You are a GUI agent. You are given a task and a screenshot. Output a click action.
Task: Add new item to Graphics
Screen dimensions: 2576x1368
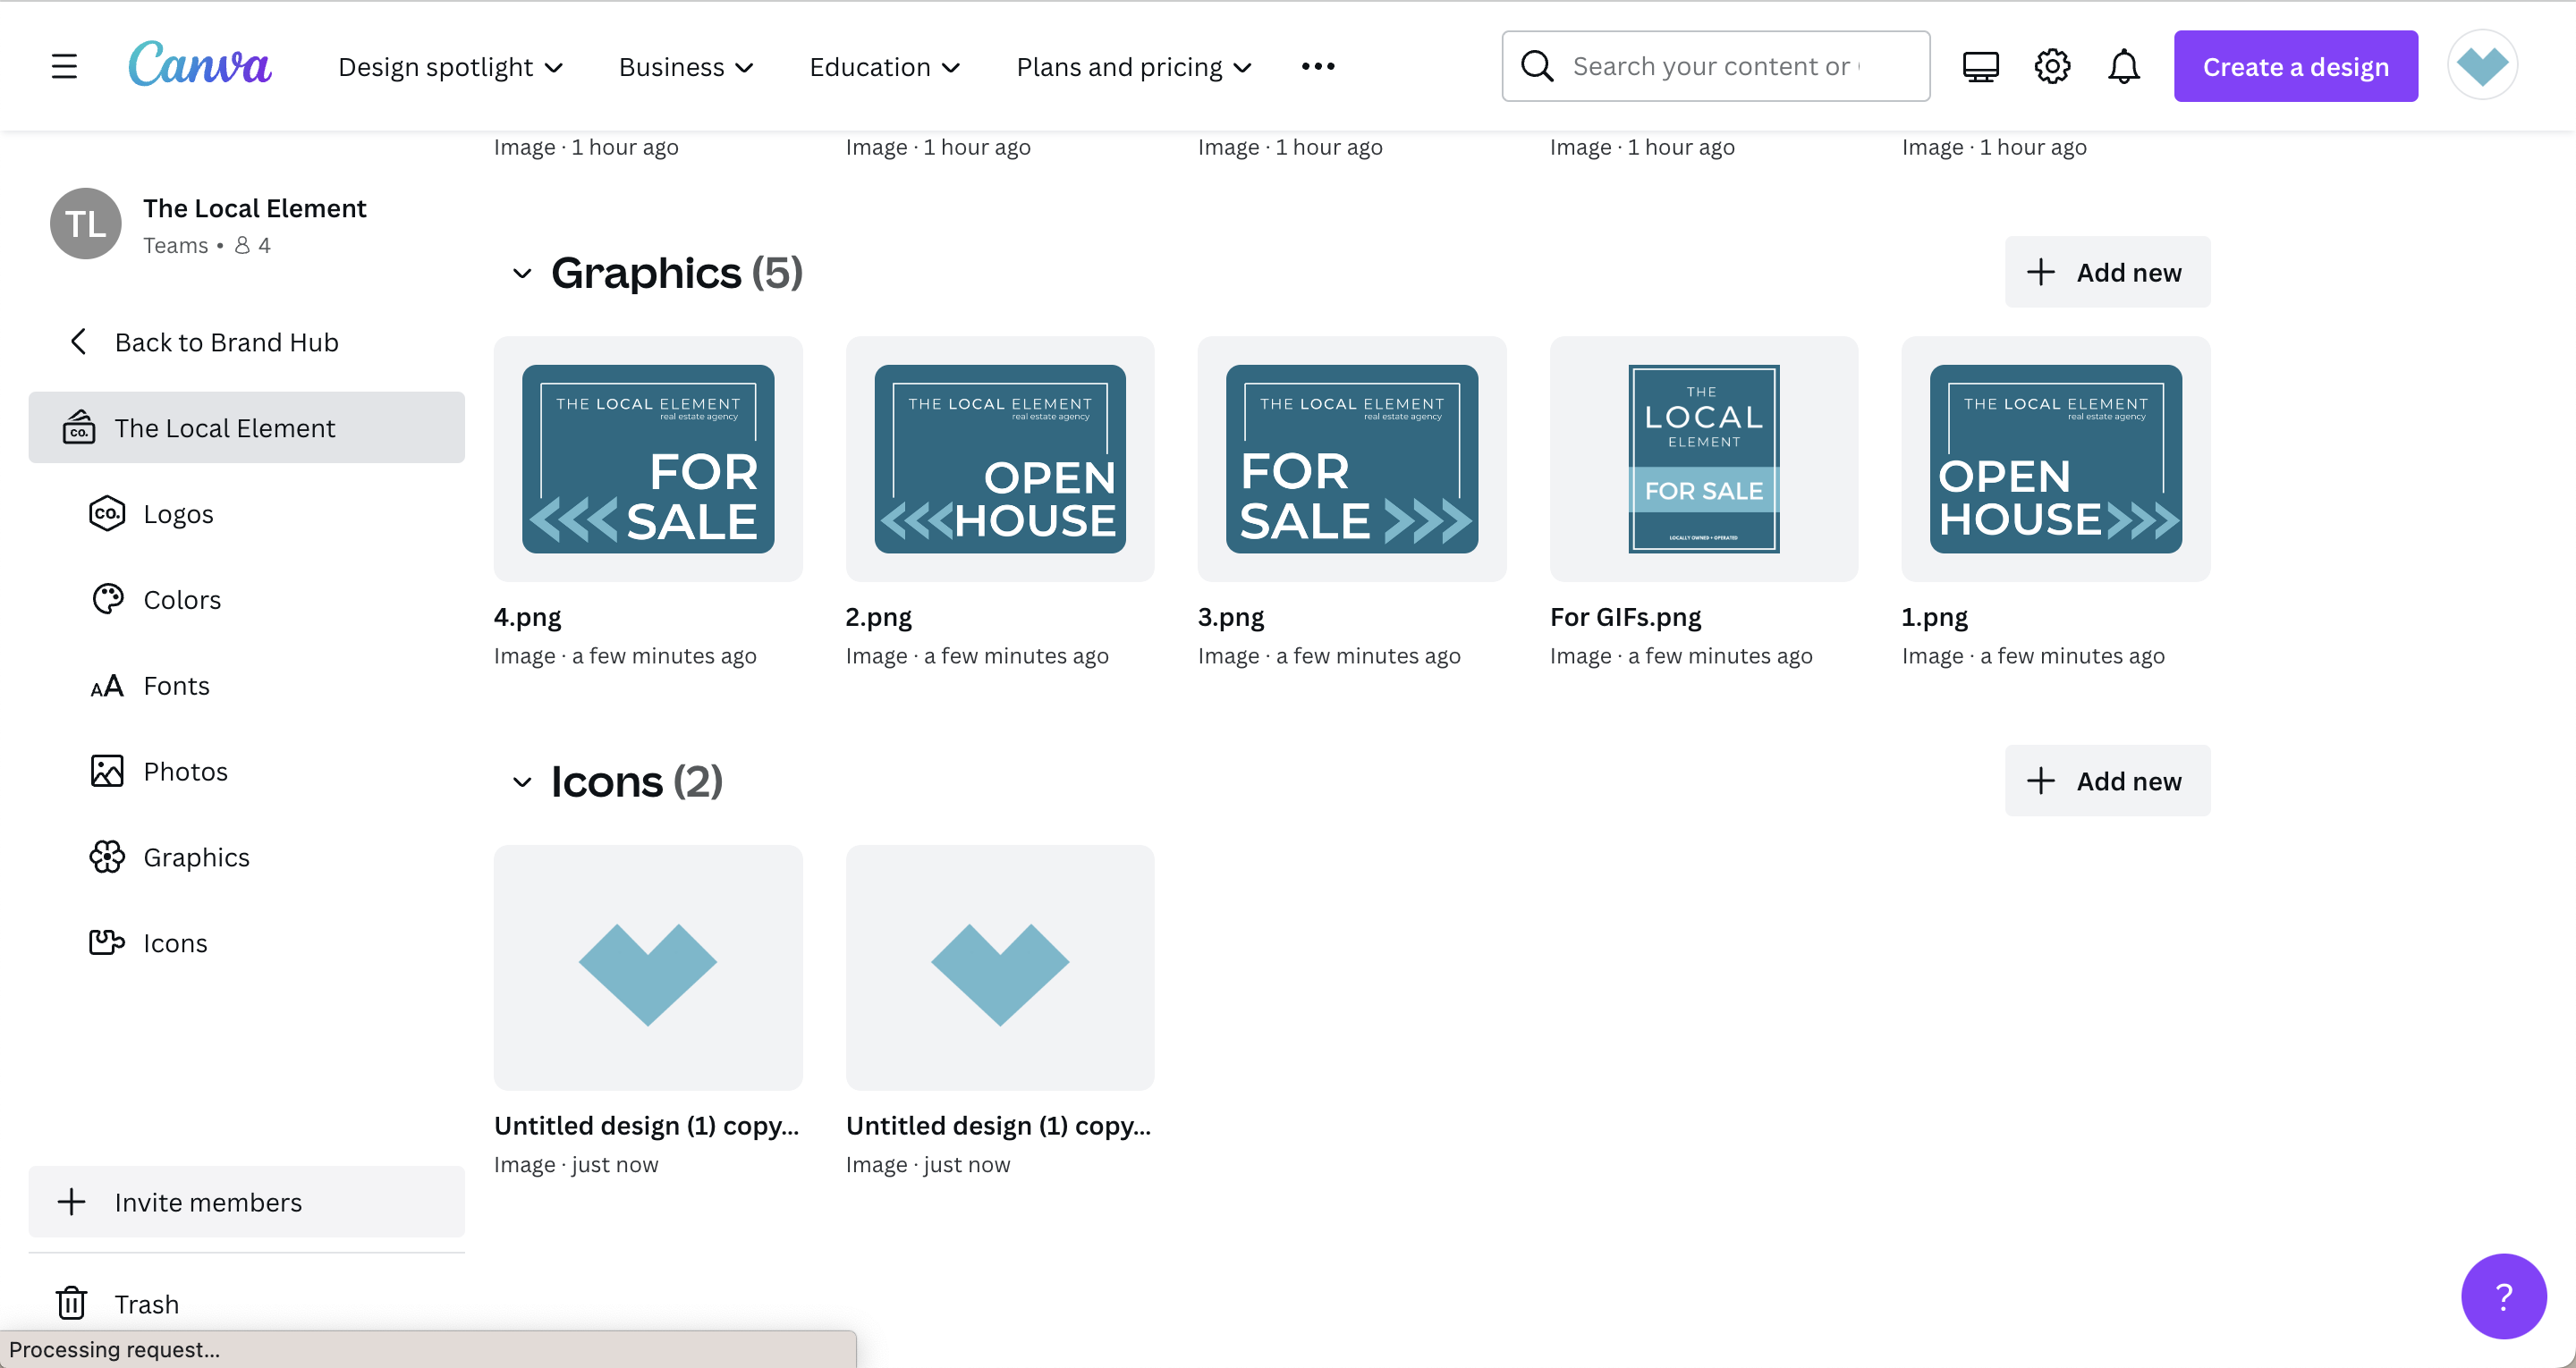pos(2108,272)
